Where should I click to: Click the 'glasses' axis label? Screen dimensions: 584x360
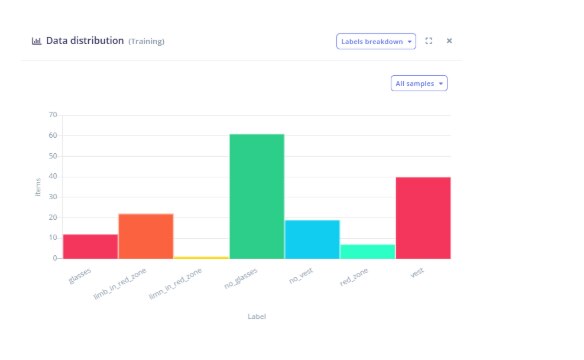pos(80,276)
